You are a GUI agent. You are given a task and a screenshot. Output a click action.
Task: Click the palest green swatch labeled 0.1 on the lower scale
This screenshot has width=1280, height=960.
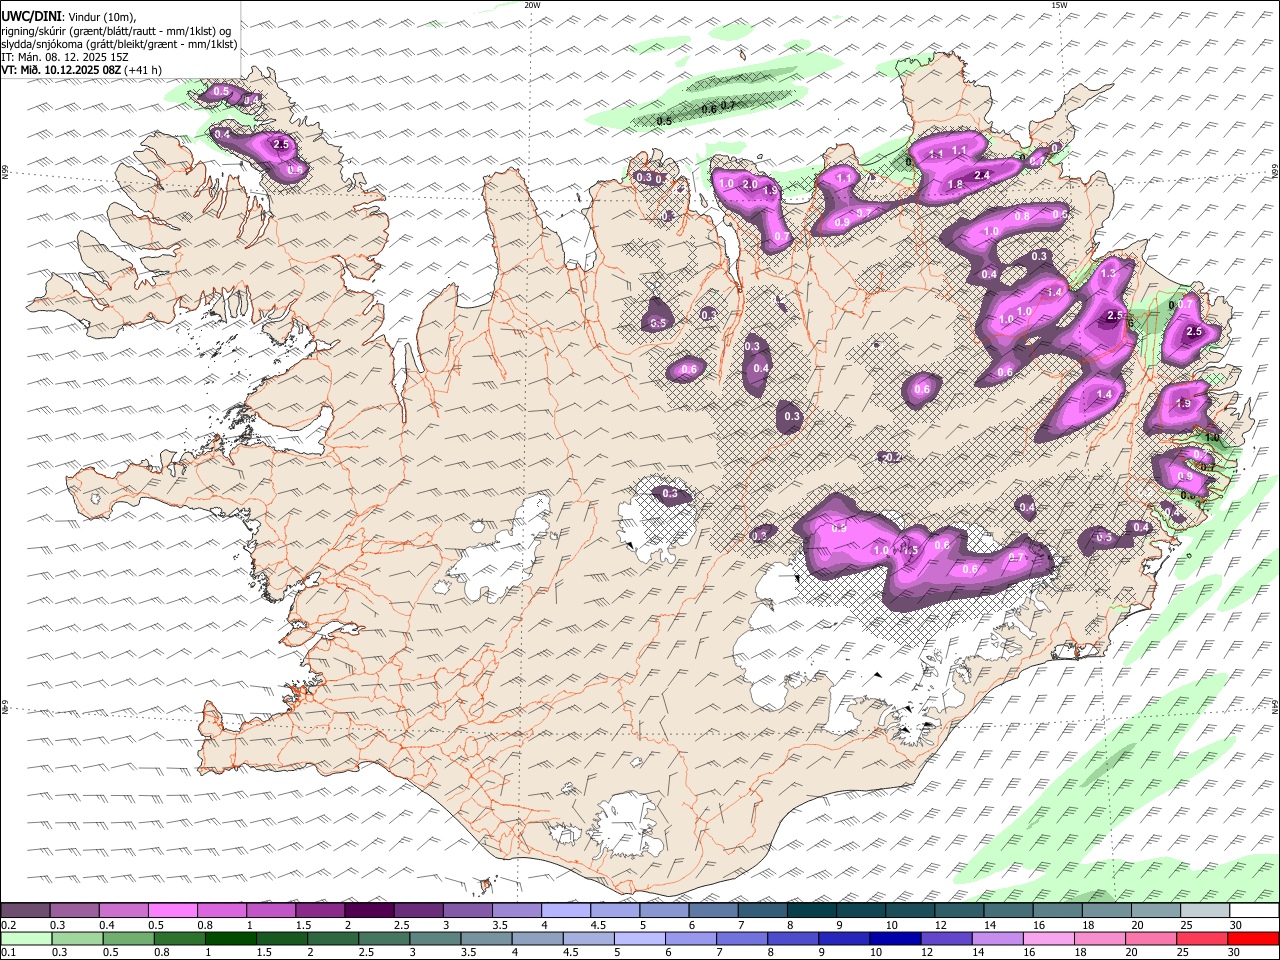(x=26, y=939)
